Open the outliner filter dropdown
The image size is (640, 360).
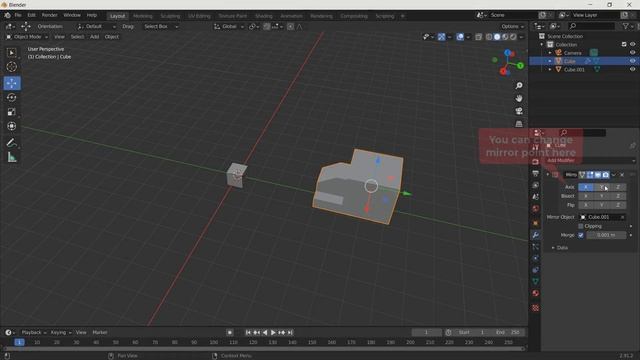627,26
